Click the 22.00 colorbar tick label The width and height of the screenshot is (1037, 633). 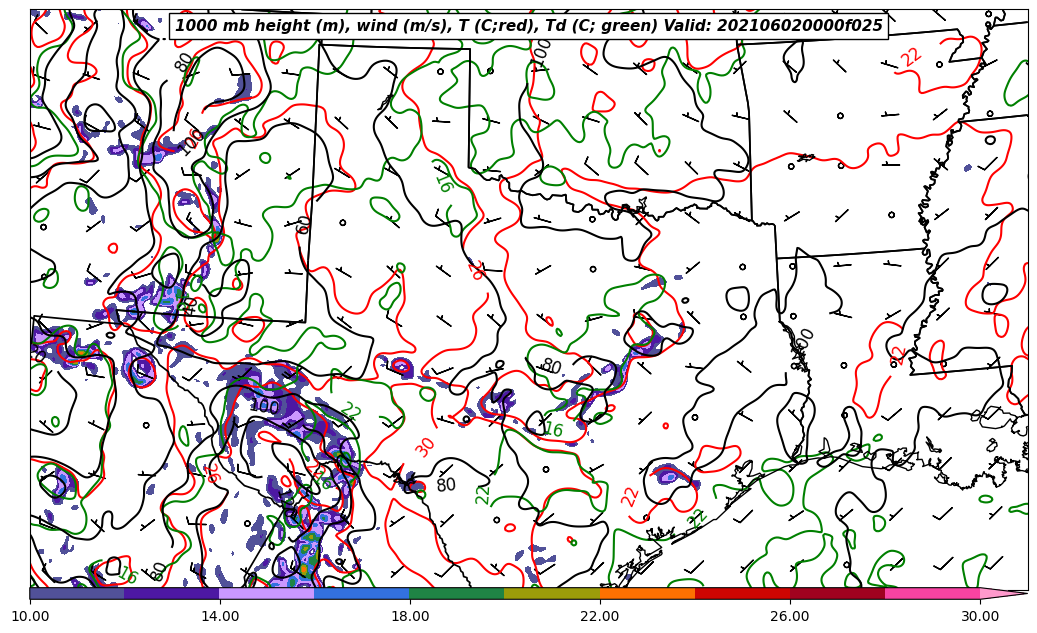(600, 617)
